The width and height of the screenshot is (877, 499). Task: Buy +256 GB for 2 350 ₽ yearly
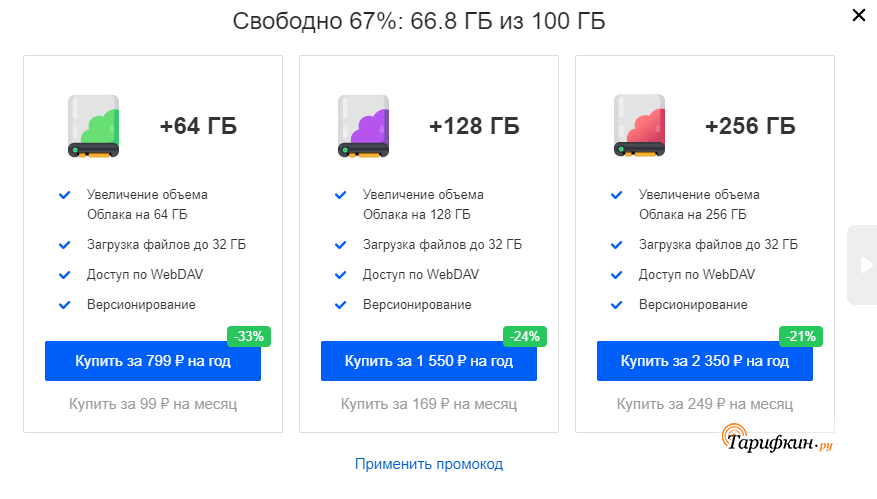(x=705, y=361)
